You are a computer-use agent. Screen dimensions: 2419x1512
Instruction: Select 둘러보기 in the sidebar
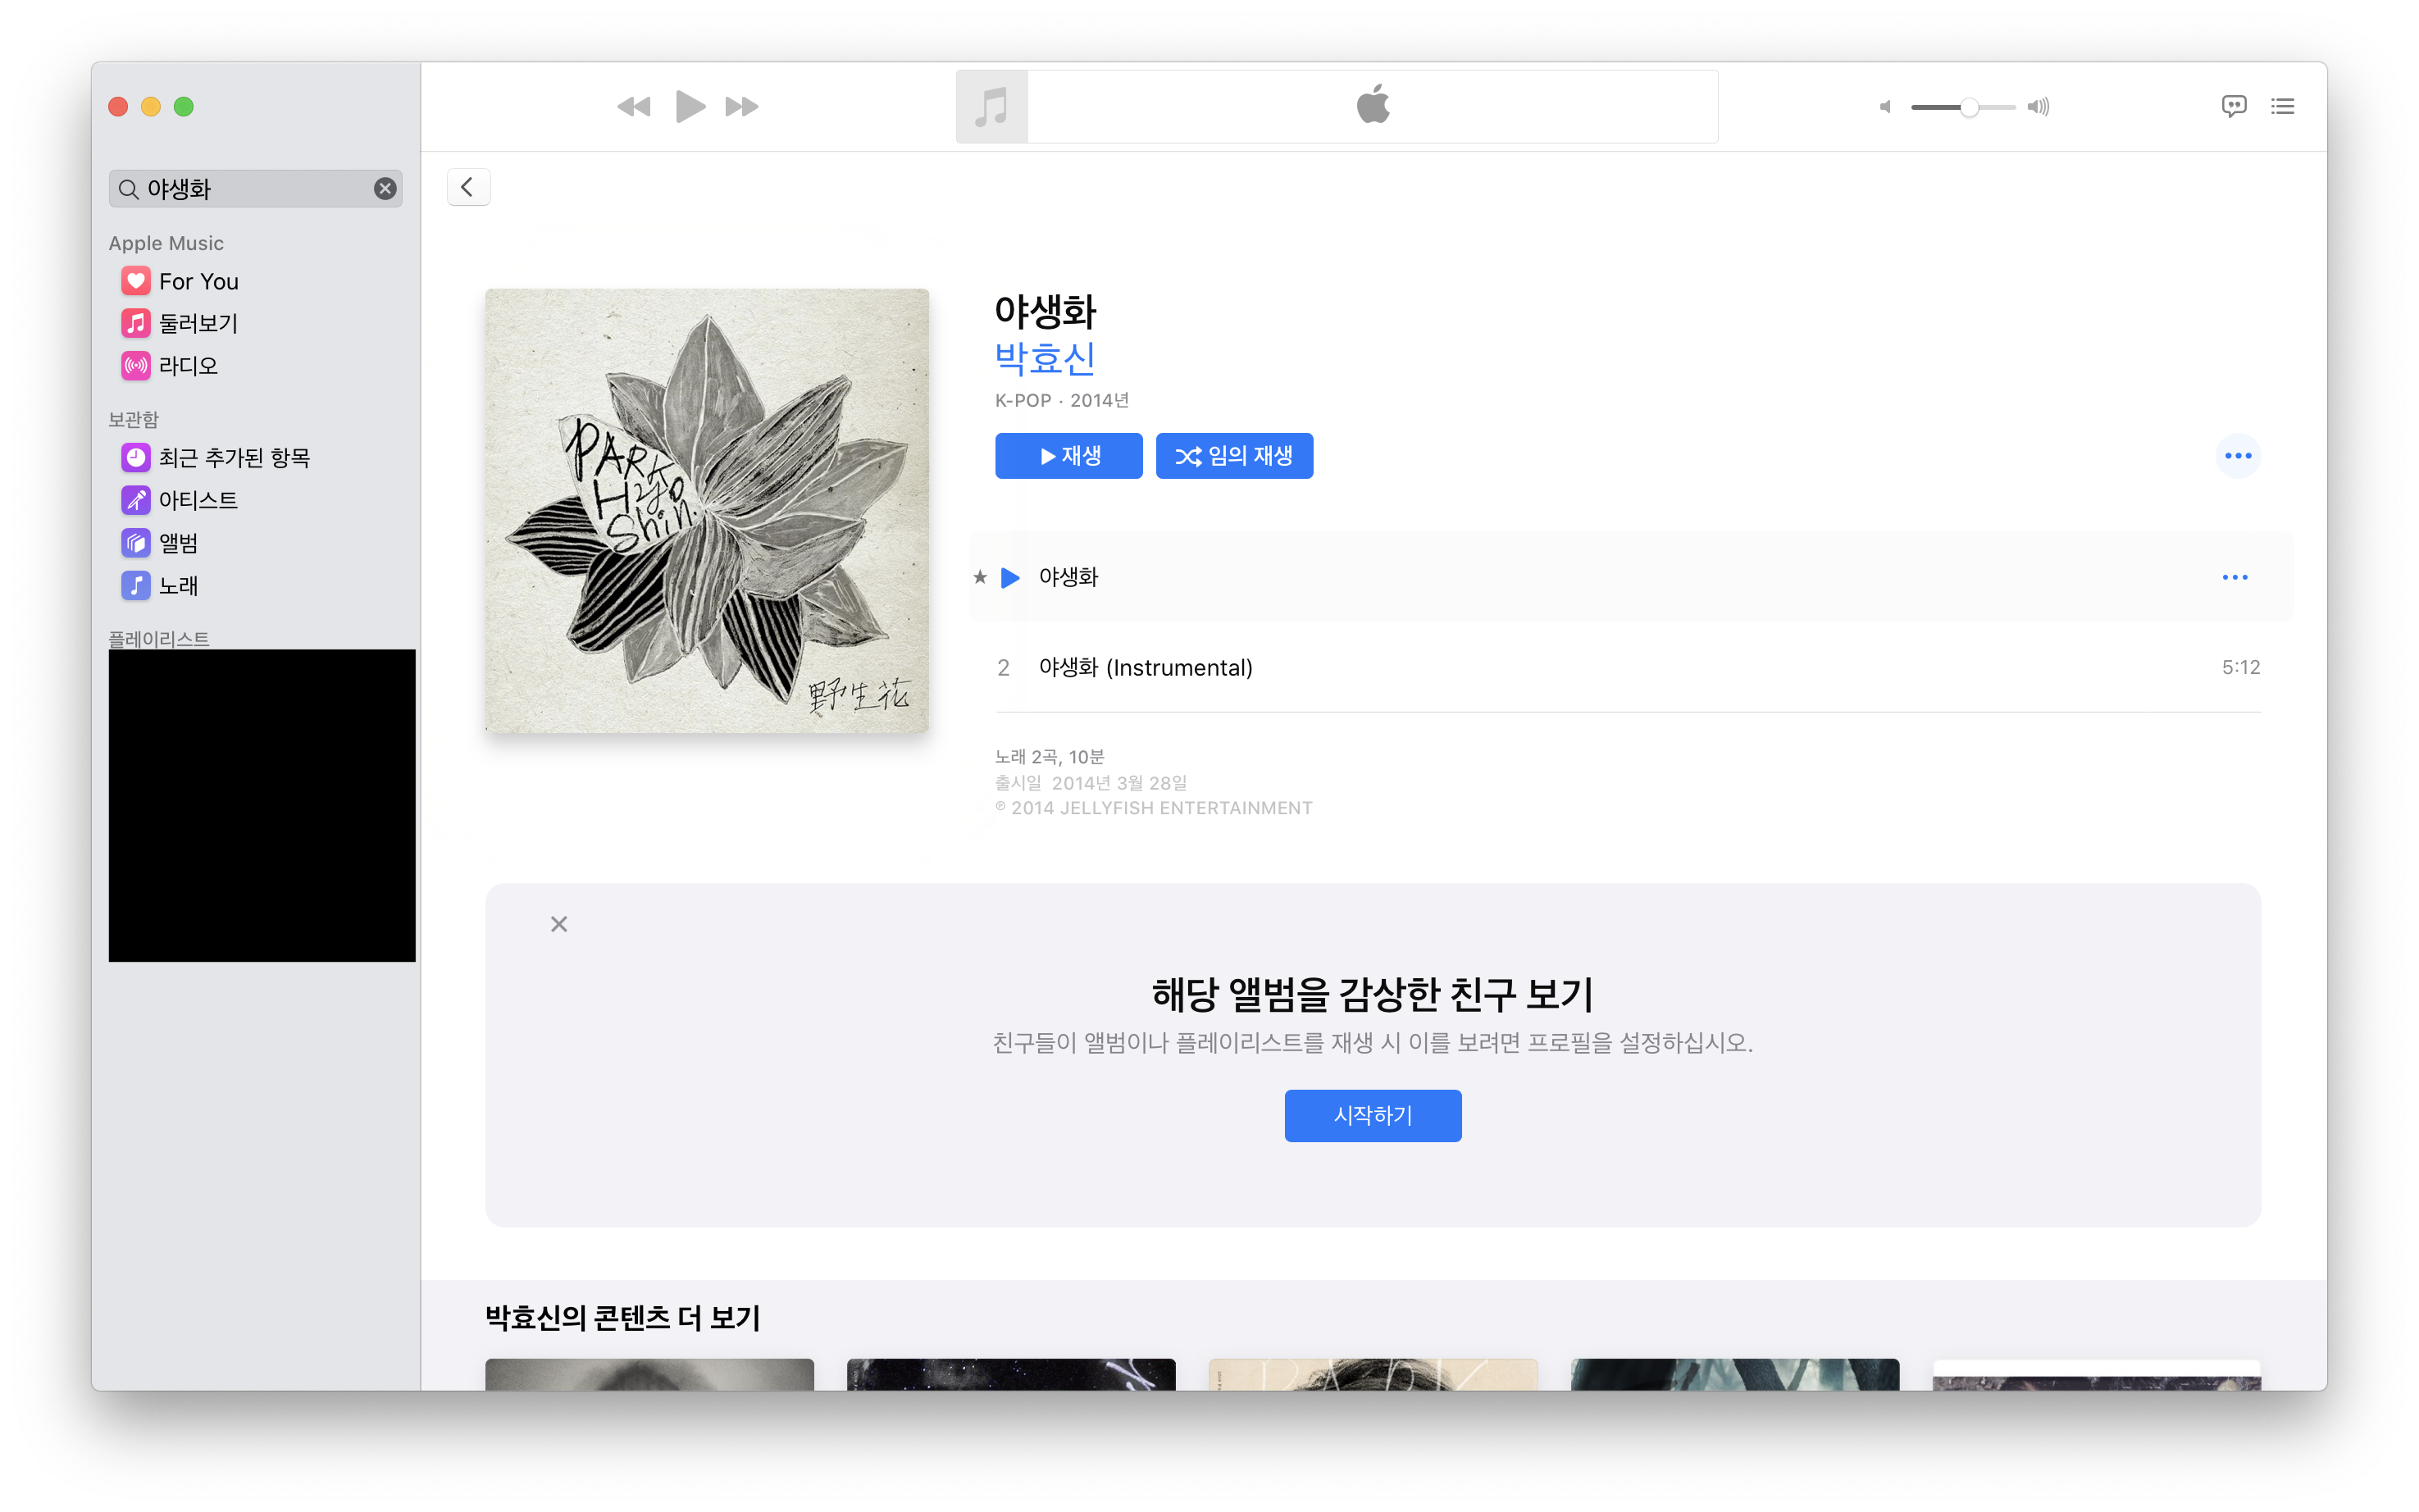tap(198, 323)
